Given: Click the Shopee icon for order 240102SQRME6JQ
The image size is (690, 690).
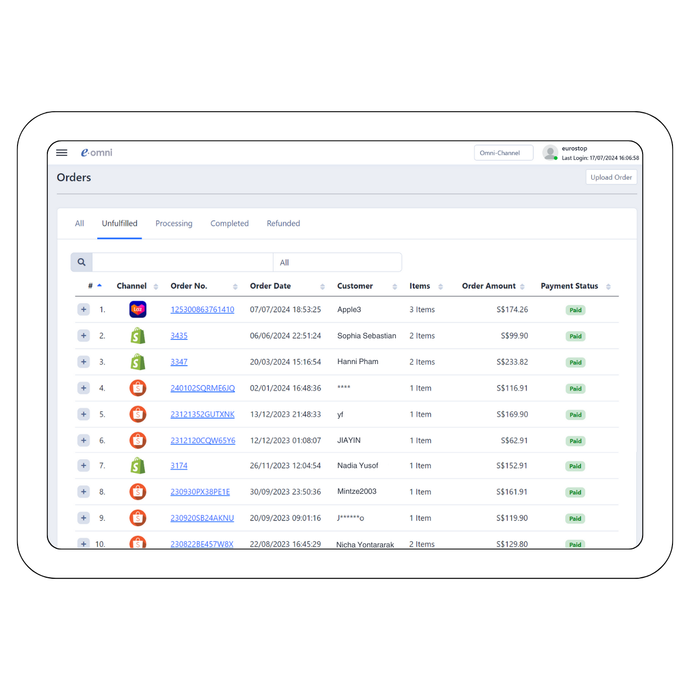Looking at the screenshot, I should point(138,388).
